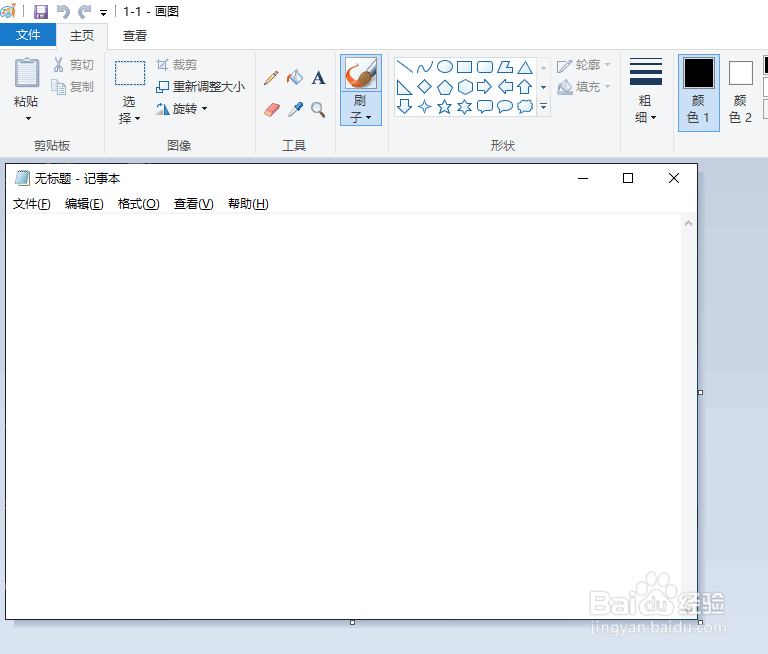Click 重新调整大小 button
Image resolution: width=768 pixels, height=654 pixels.
click(x=200, y=87)
